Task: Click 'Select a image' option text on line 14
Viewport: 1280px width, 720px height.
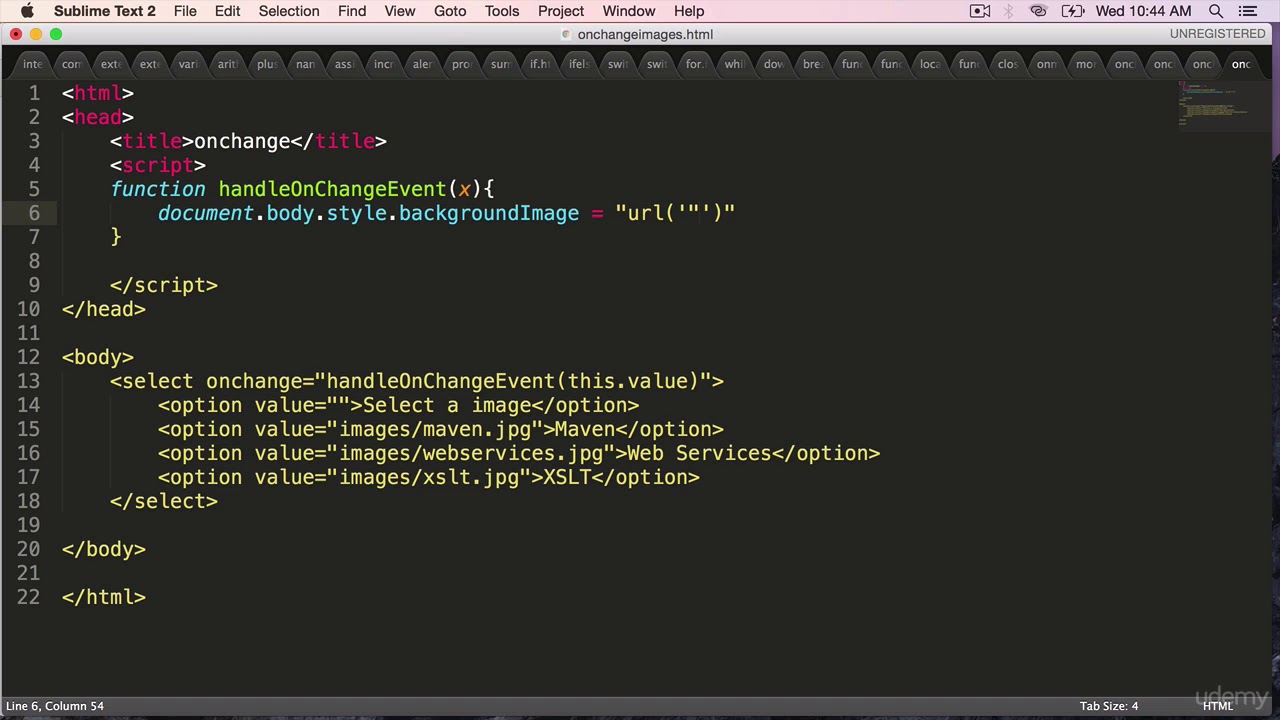Action: [446, 405]
